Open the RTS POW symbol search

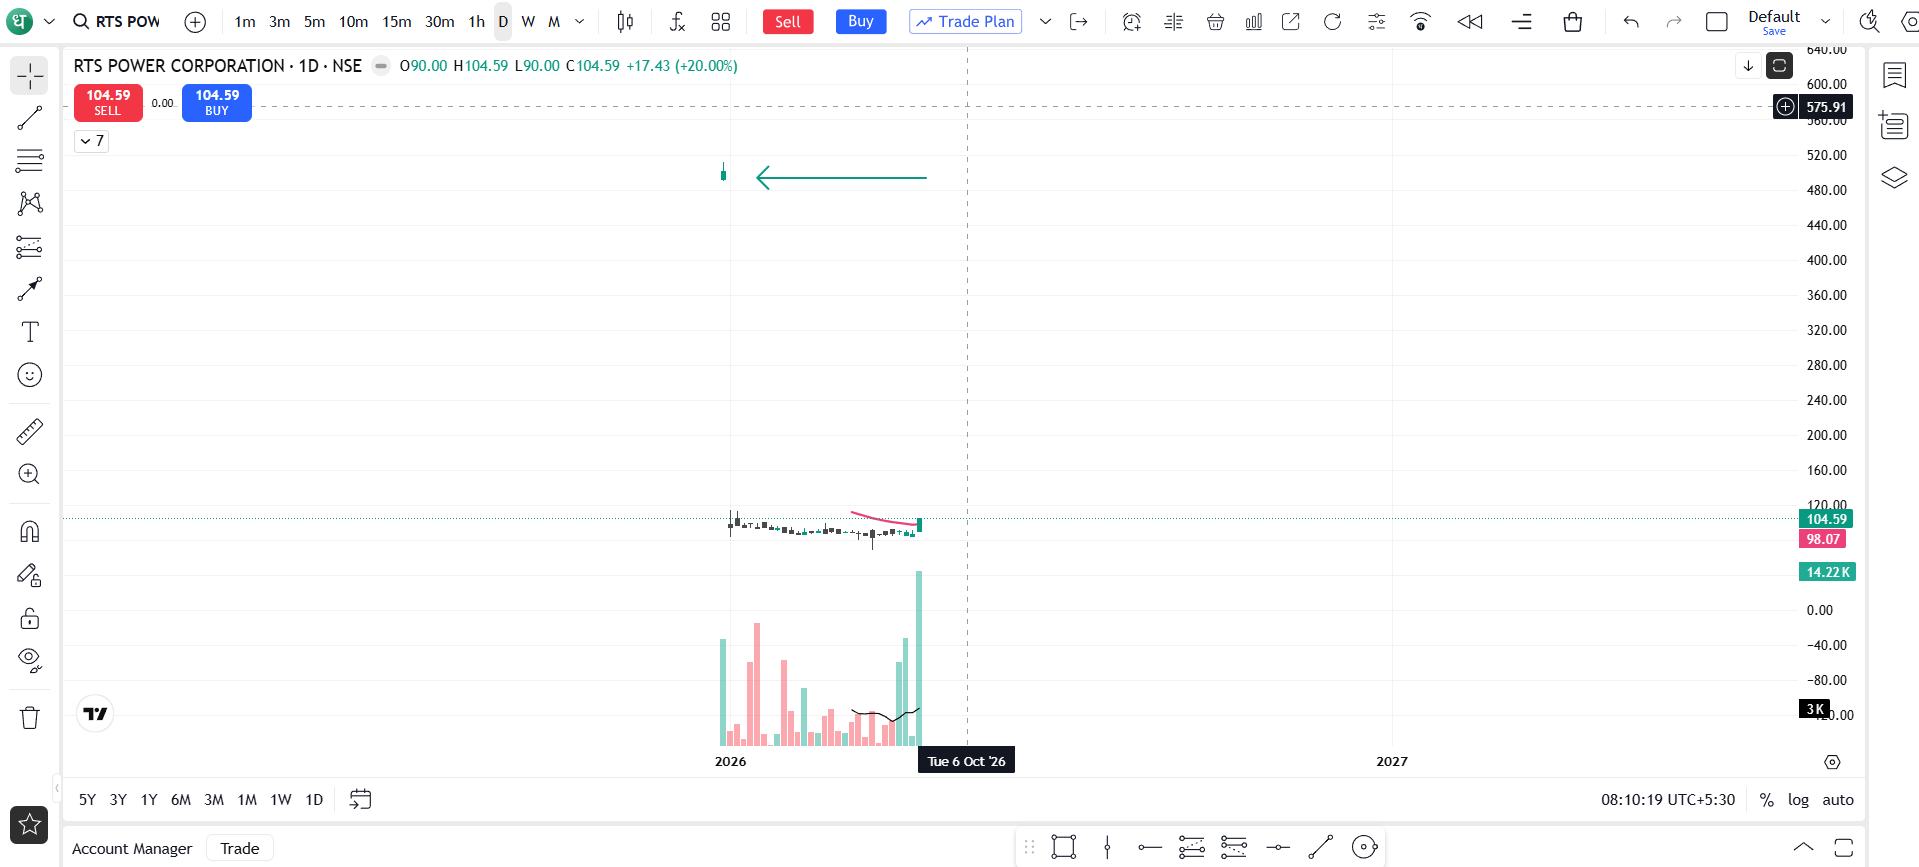(x=117, y=22)
